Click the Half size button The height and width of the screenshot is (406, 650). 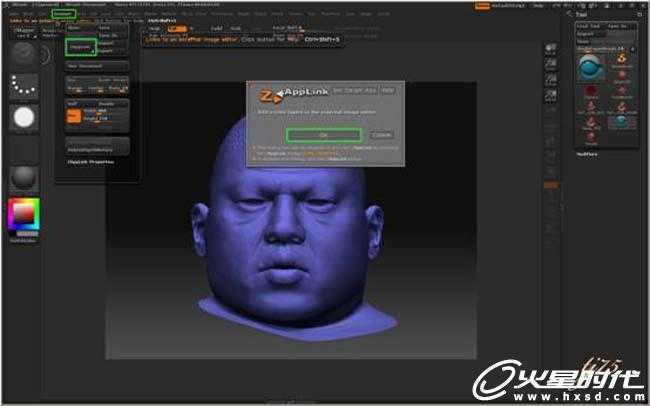pyautogui.click(x=80, y=103)
